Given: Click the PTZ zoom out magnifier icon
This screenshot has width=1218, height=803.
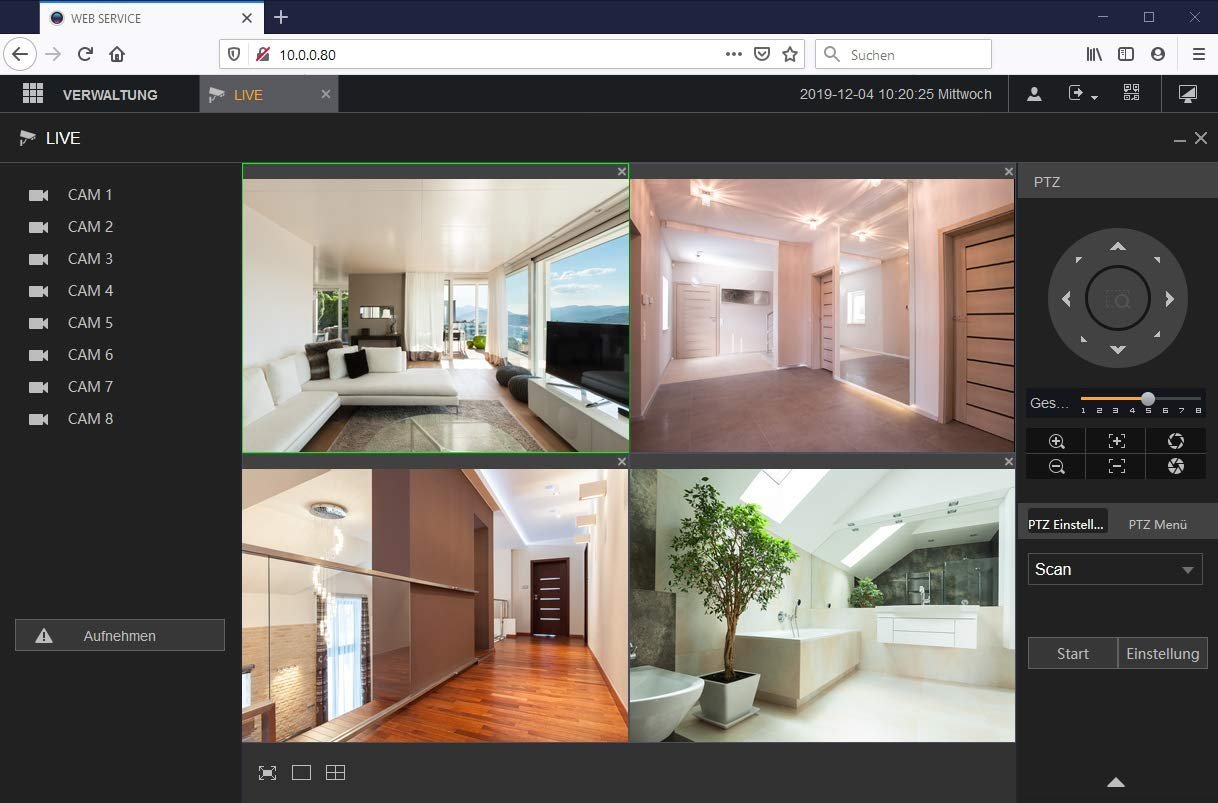Looking at the screenshot, I should click(1056, 466).
